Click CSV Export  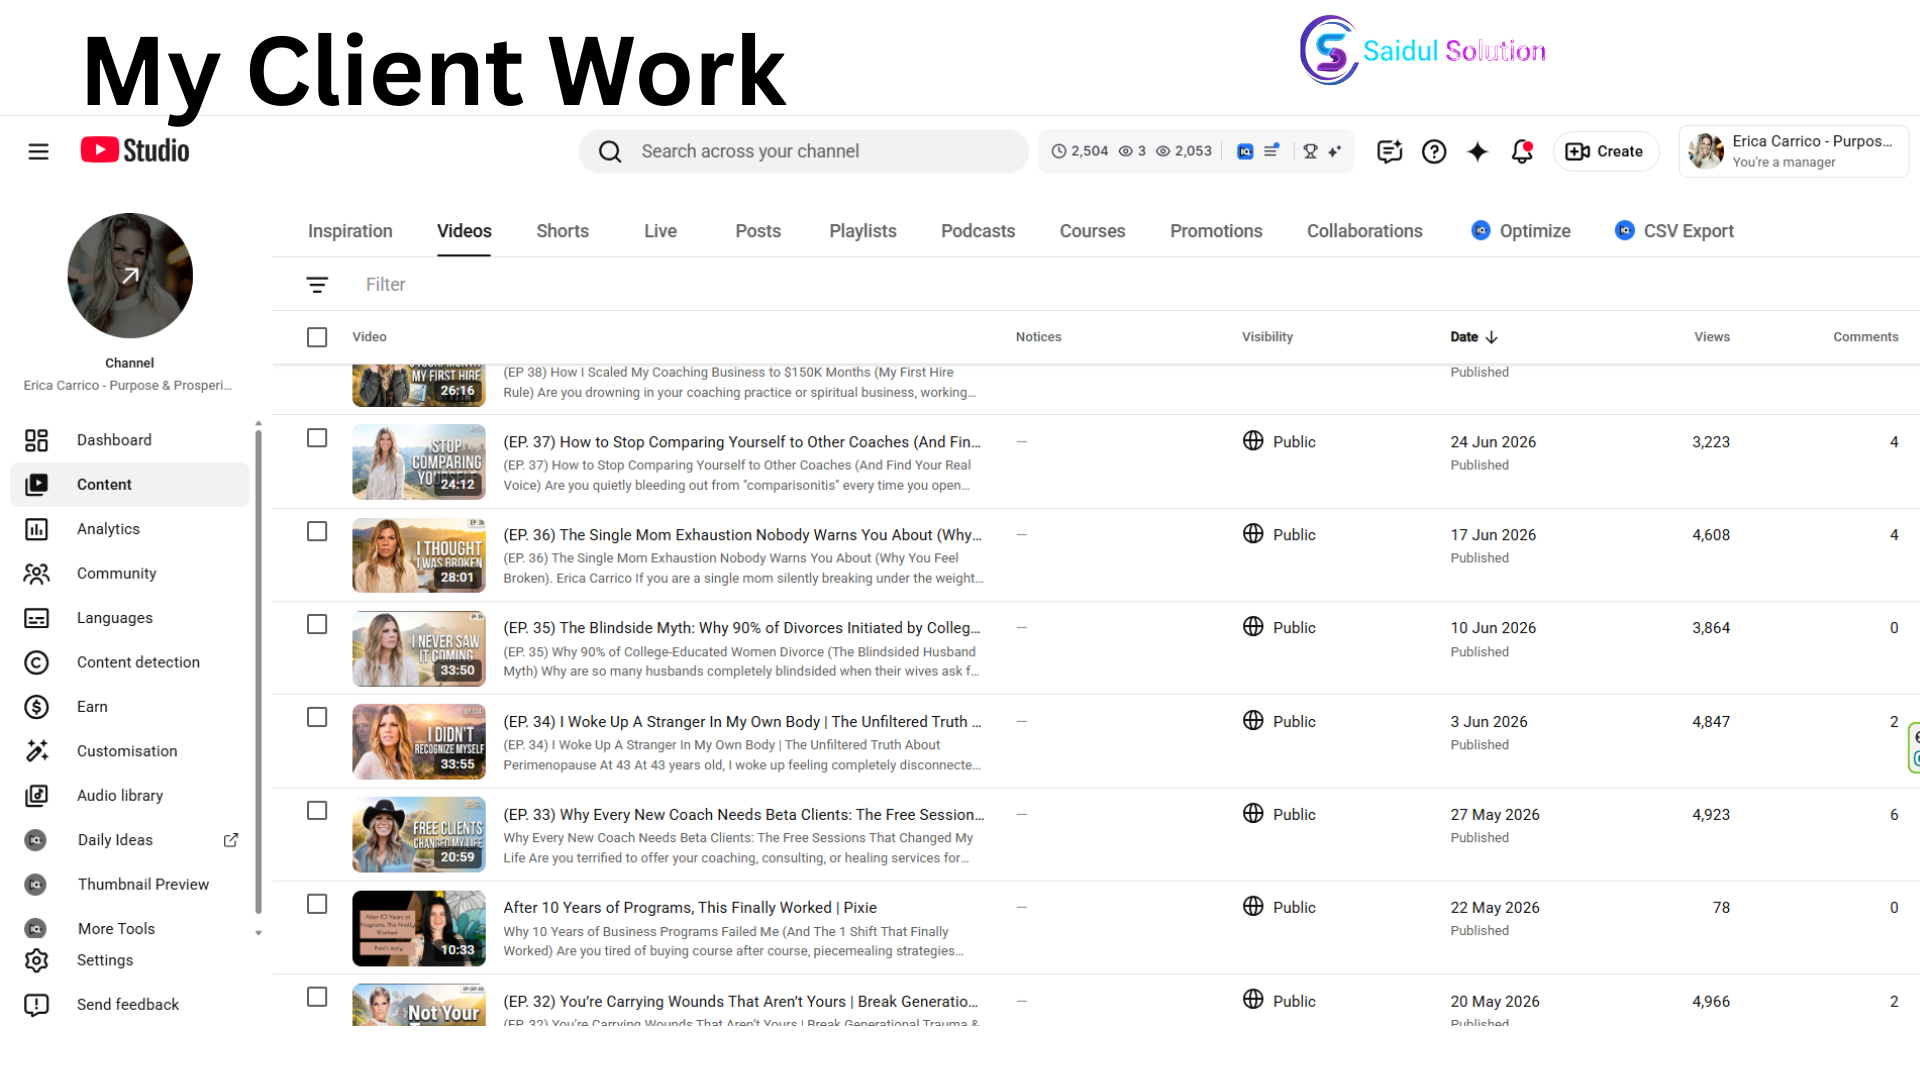(x=1675, y=231)
